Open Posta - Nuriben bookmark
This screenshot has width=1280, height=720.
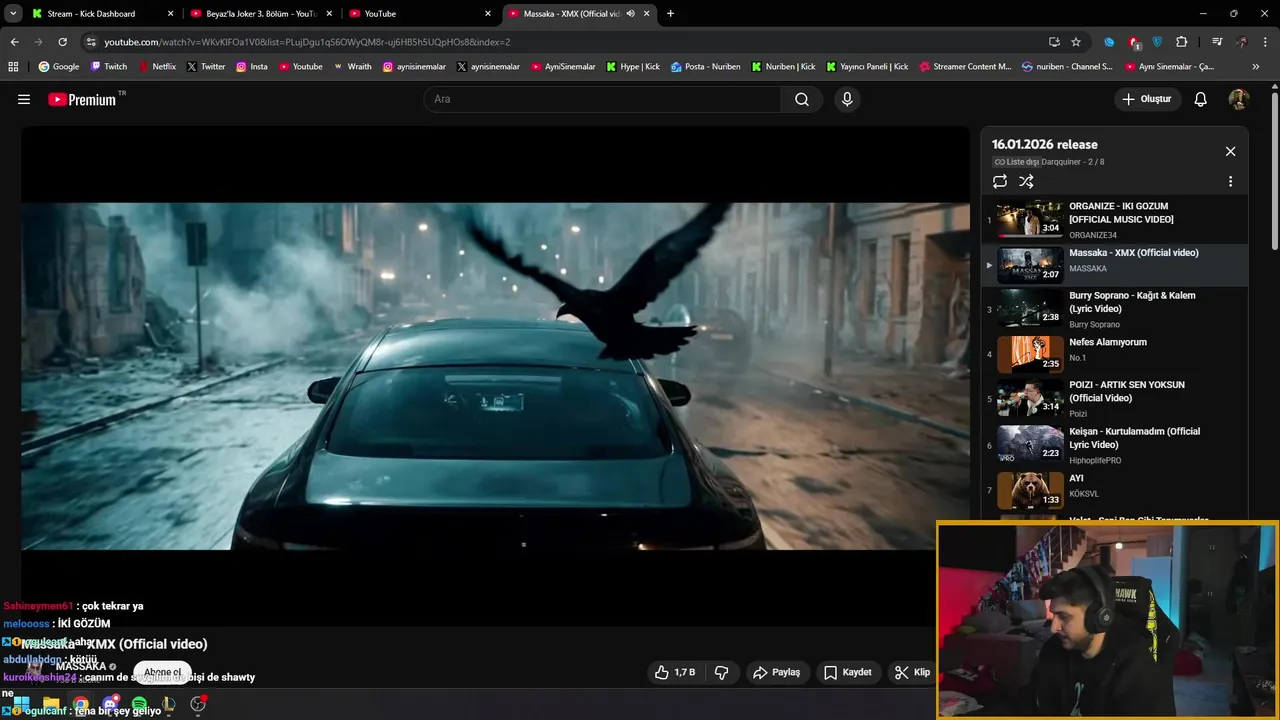(x=706, y=67)
